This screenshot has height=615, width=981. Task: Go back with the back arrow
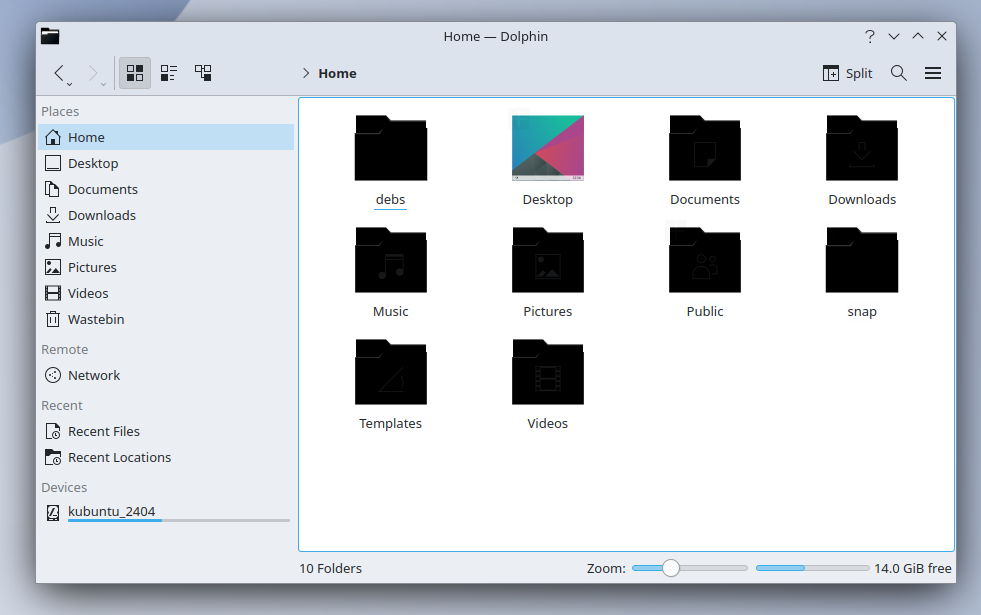(x=59, y=73)
